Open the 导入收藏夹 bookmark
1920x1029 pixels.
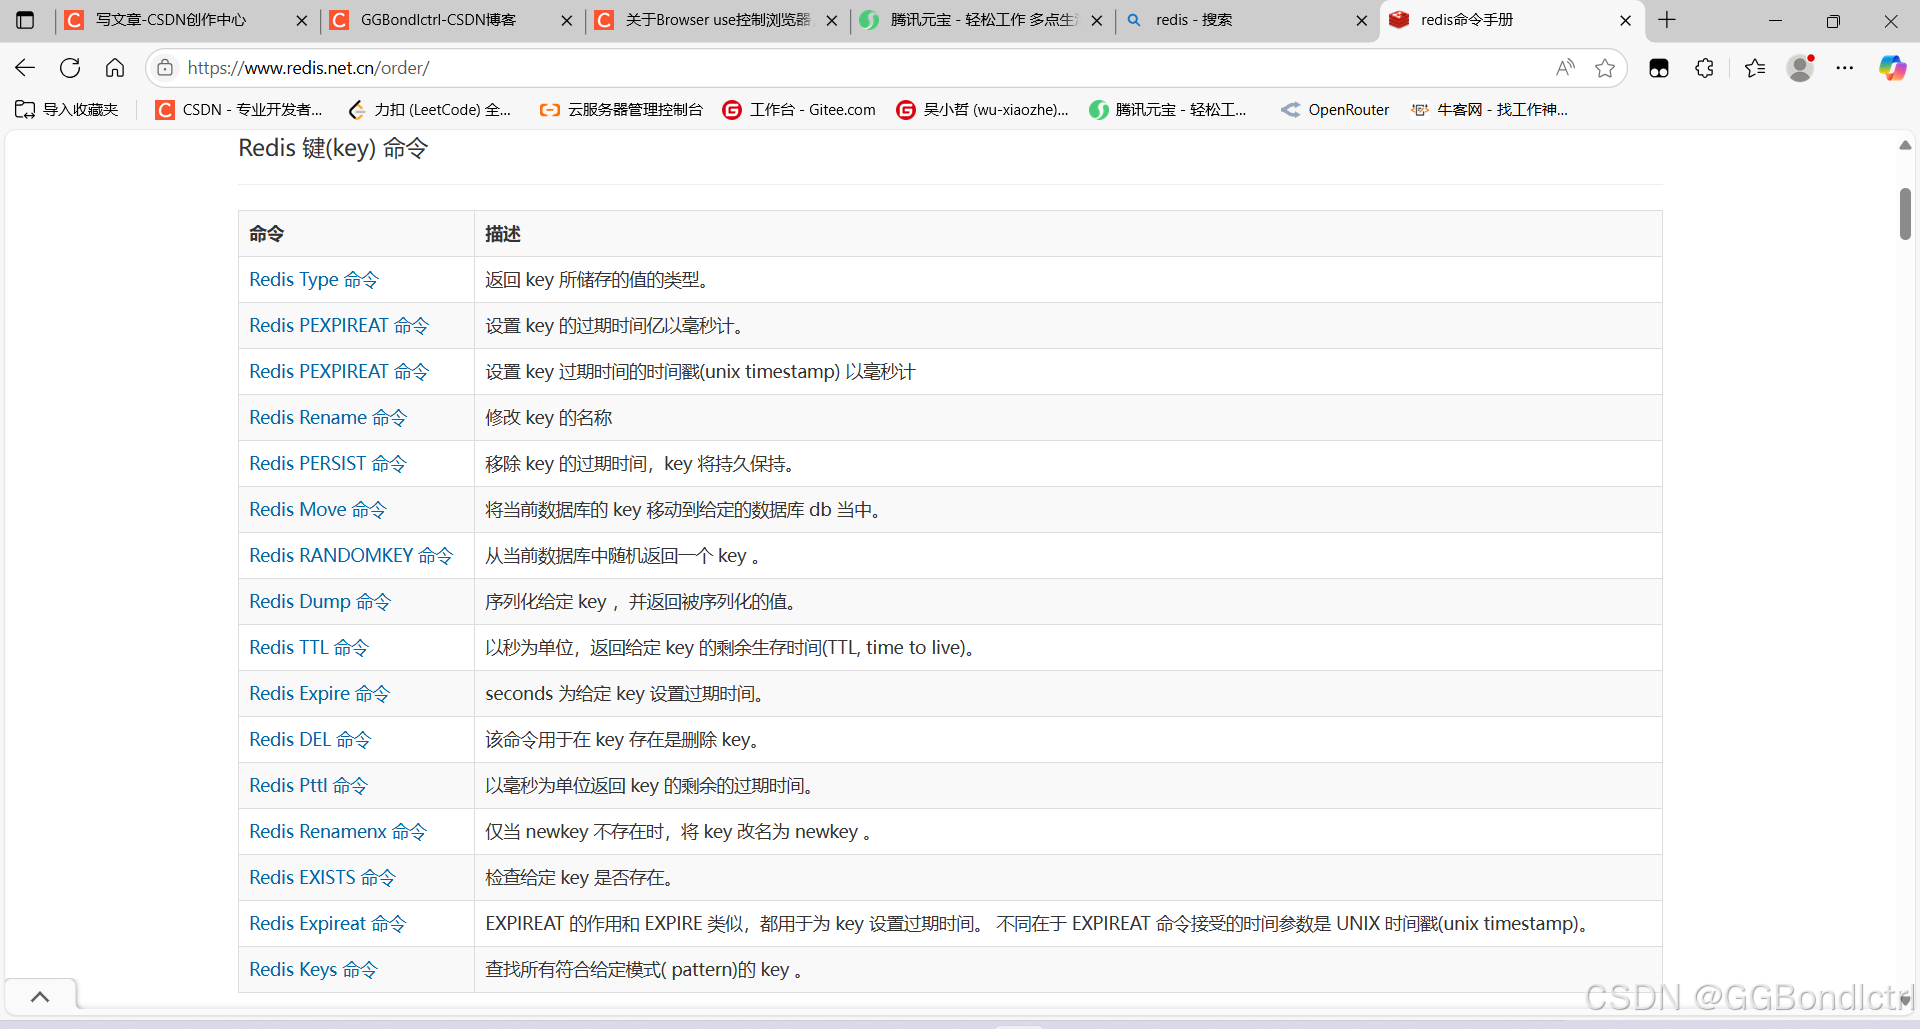(x=67, y=110)
